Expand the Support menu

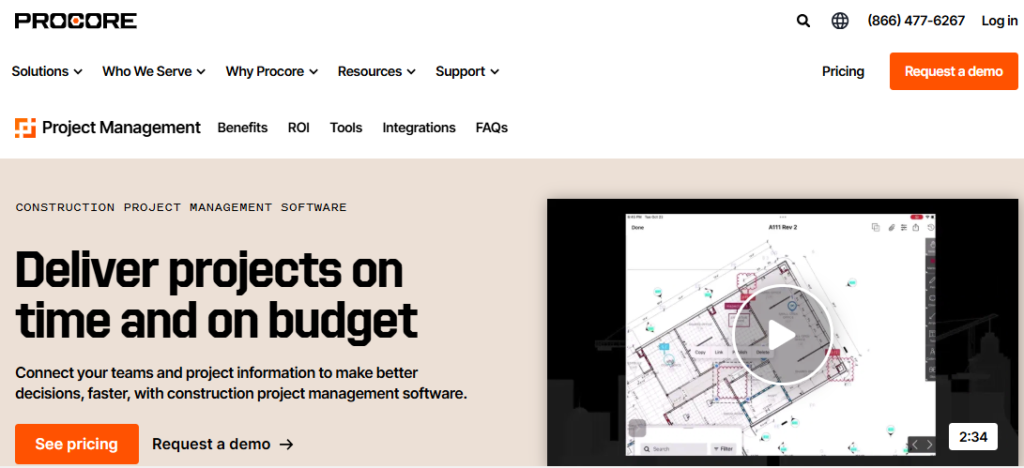click(468, 71)
